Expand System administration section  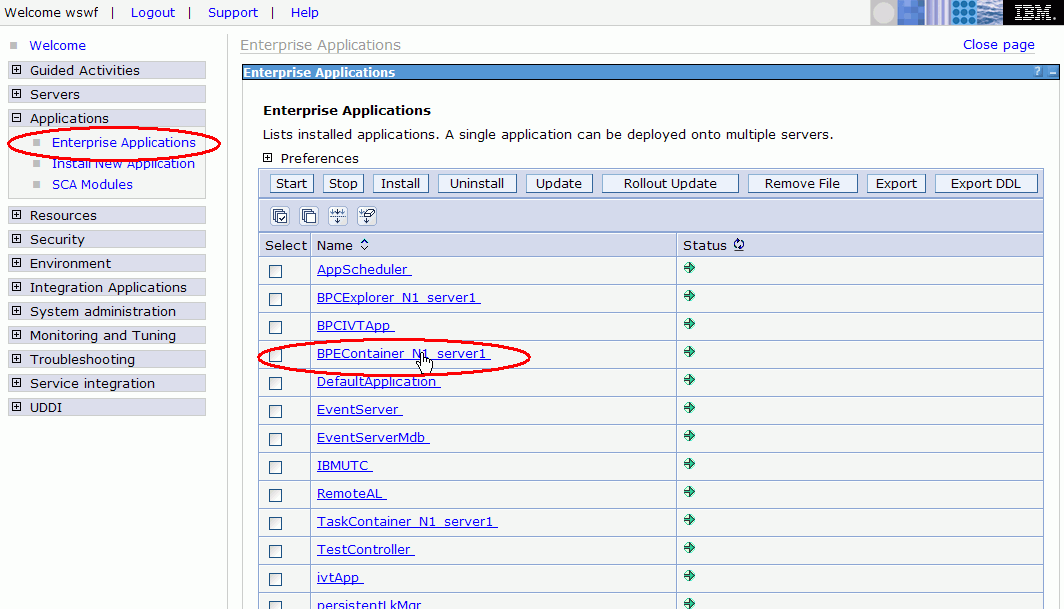click(x=16, y=310)
